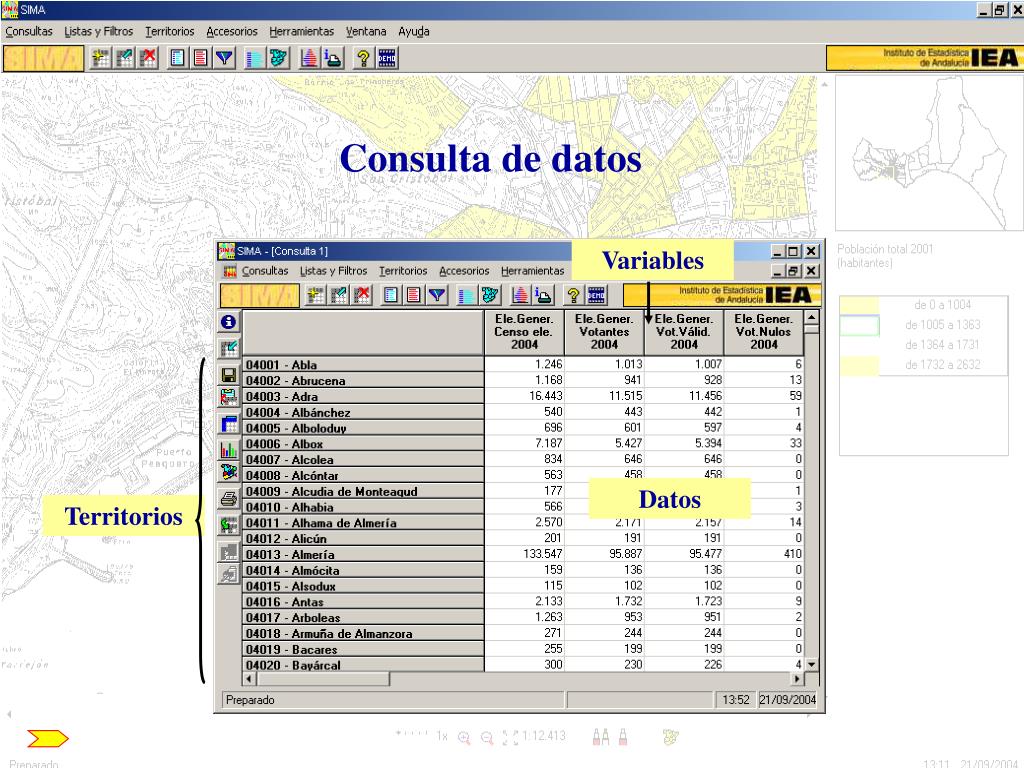Screen dimensions: 1024x768
Task: Click funnel filter icon in main SIMA toolbar
Action: [225, 58]
